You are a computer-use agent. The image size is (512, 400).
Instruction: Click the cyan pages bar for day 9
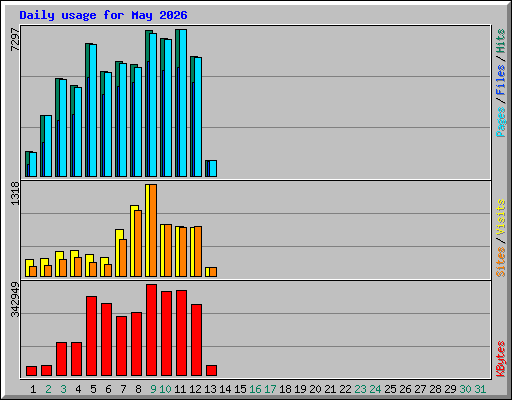coord(153,105)
